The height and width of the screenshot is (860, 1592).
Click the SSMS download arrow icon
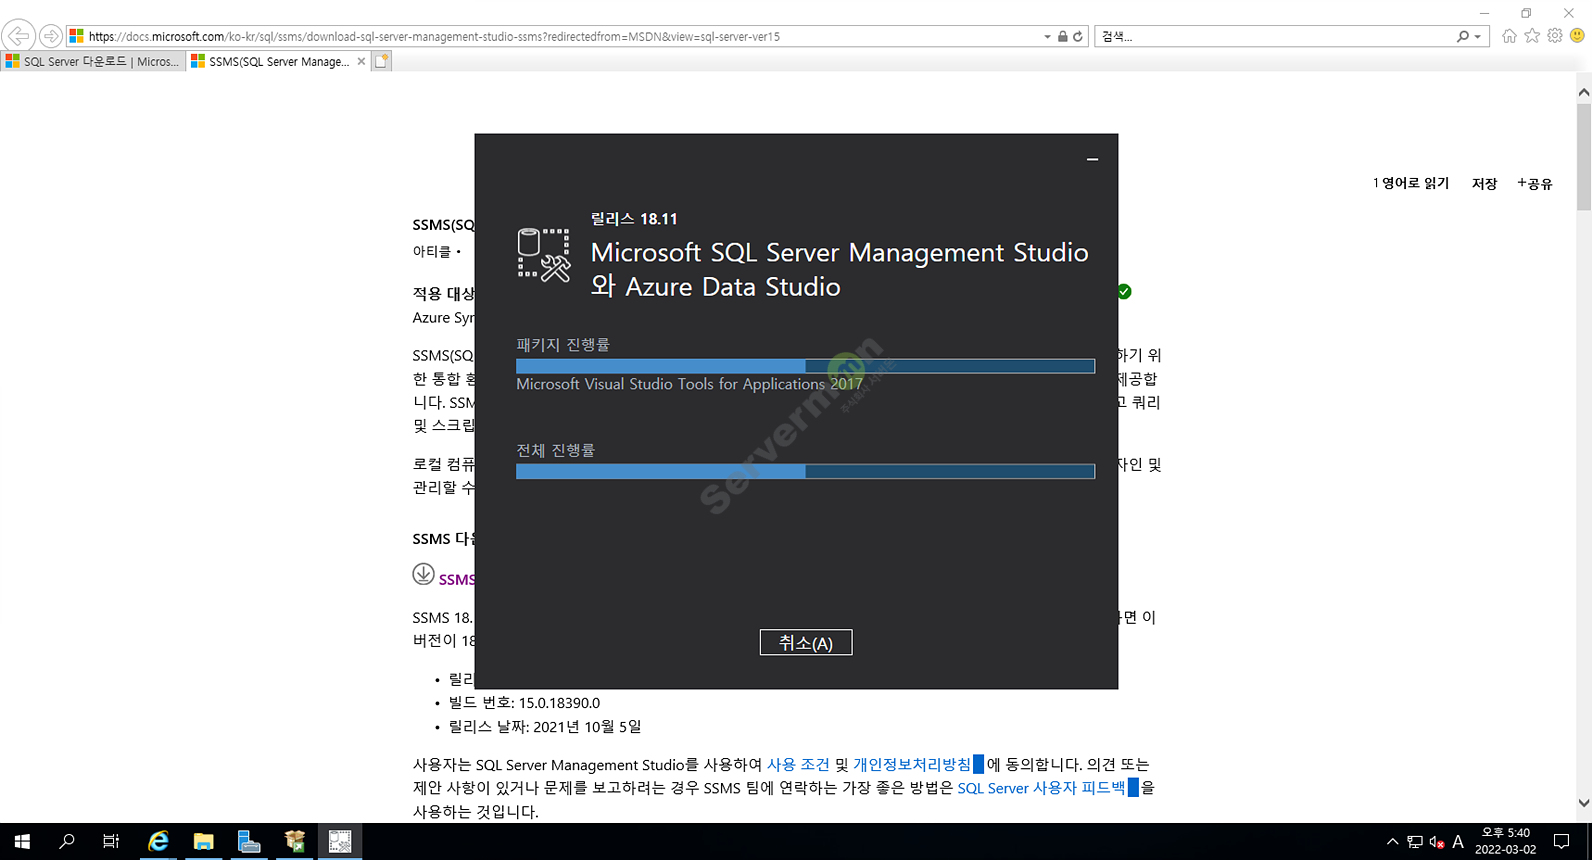tap(423, 575)
